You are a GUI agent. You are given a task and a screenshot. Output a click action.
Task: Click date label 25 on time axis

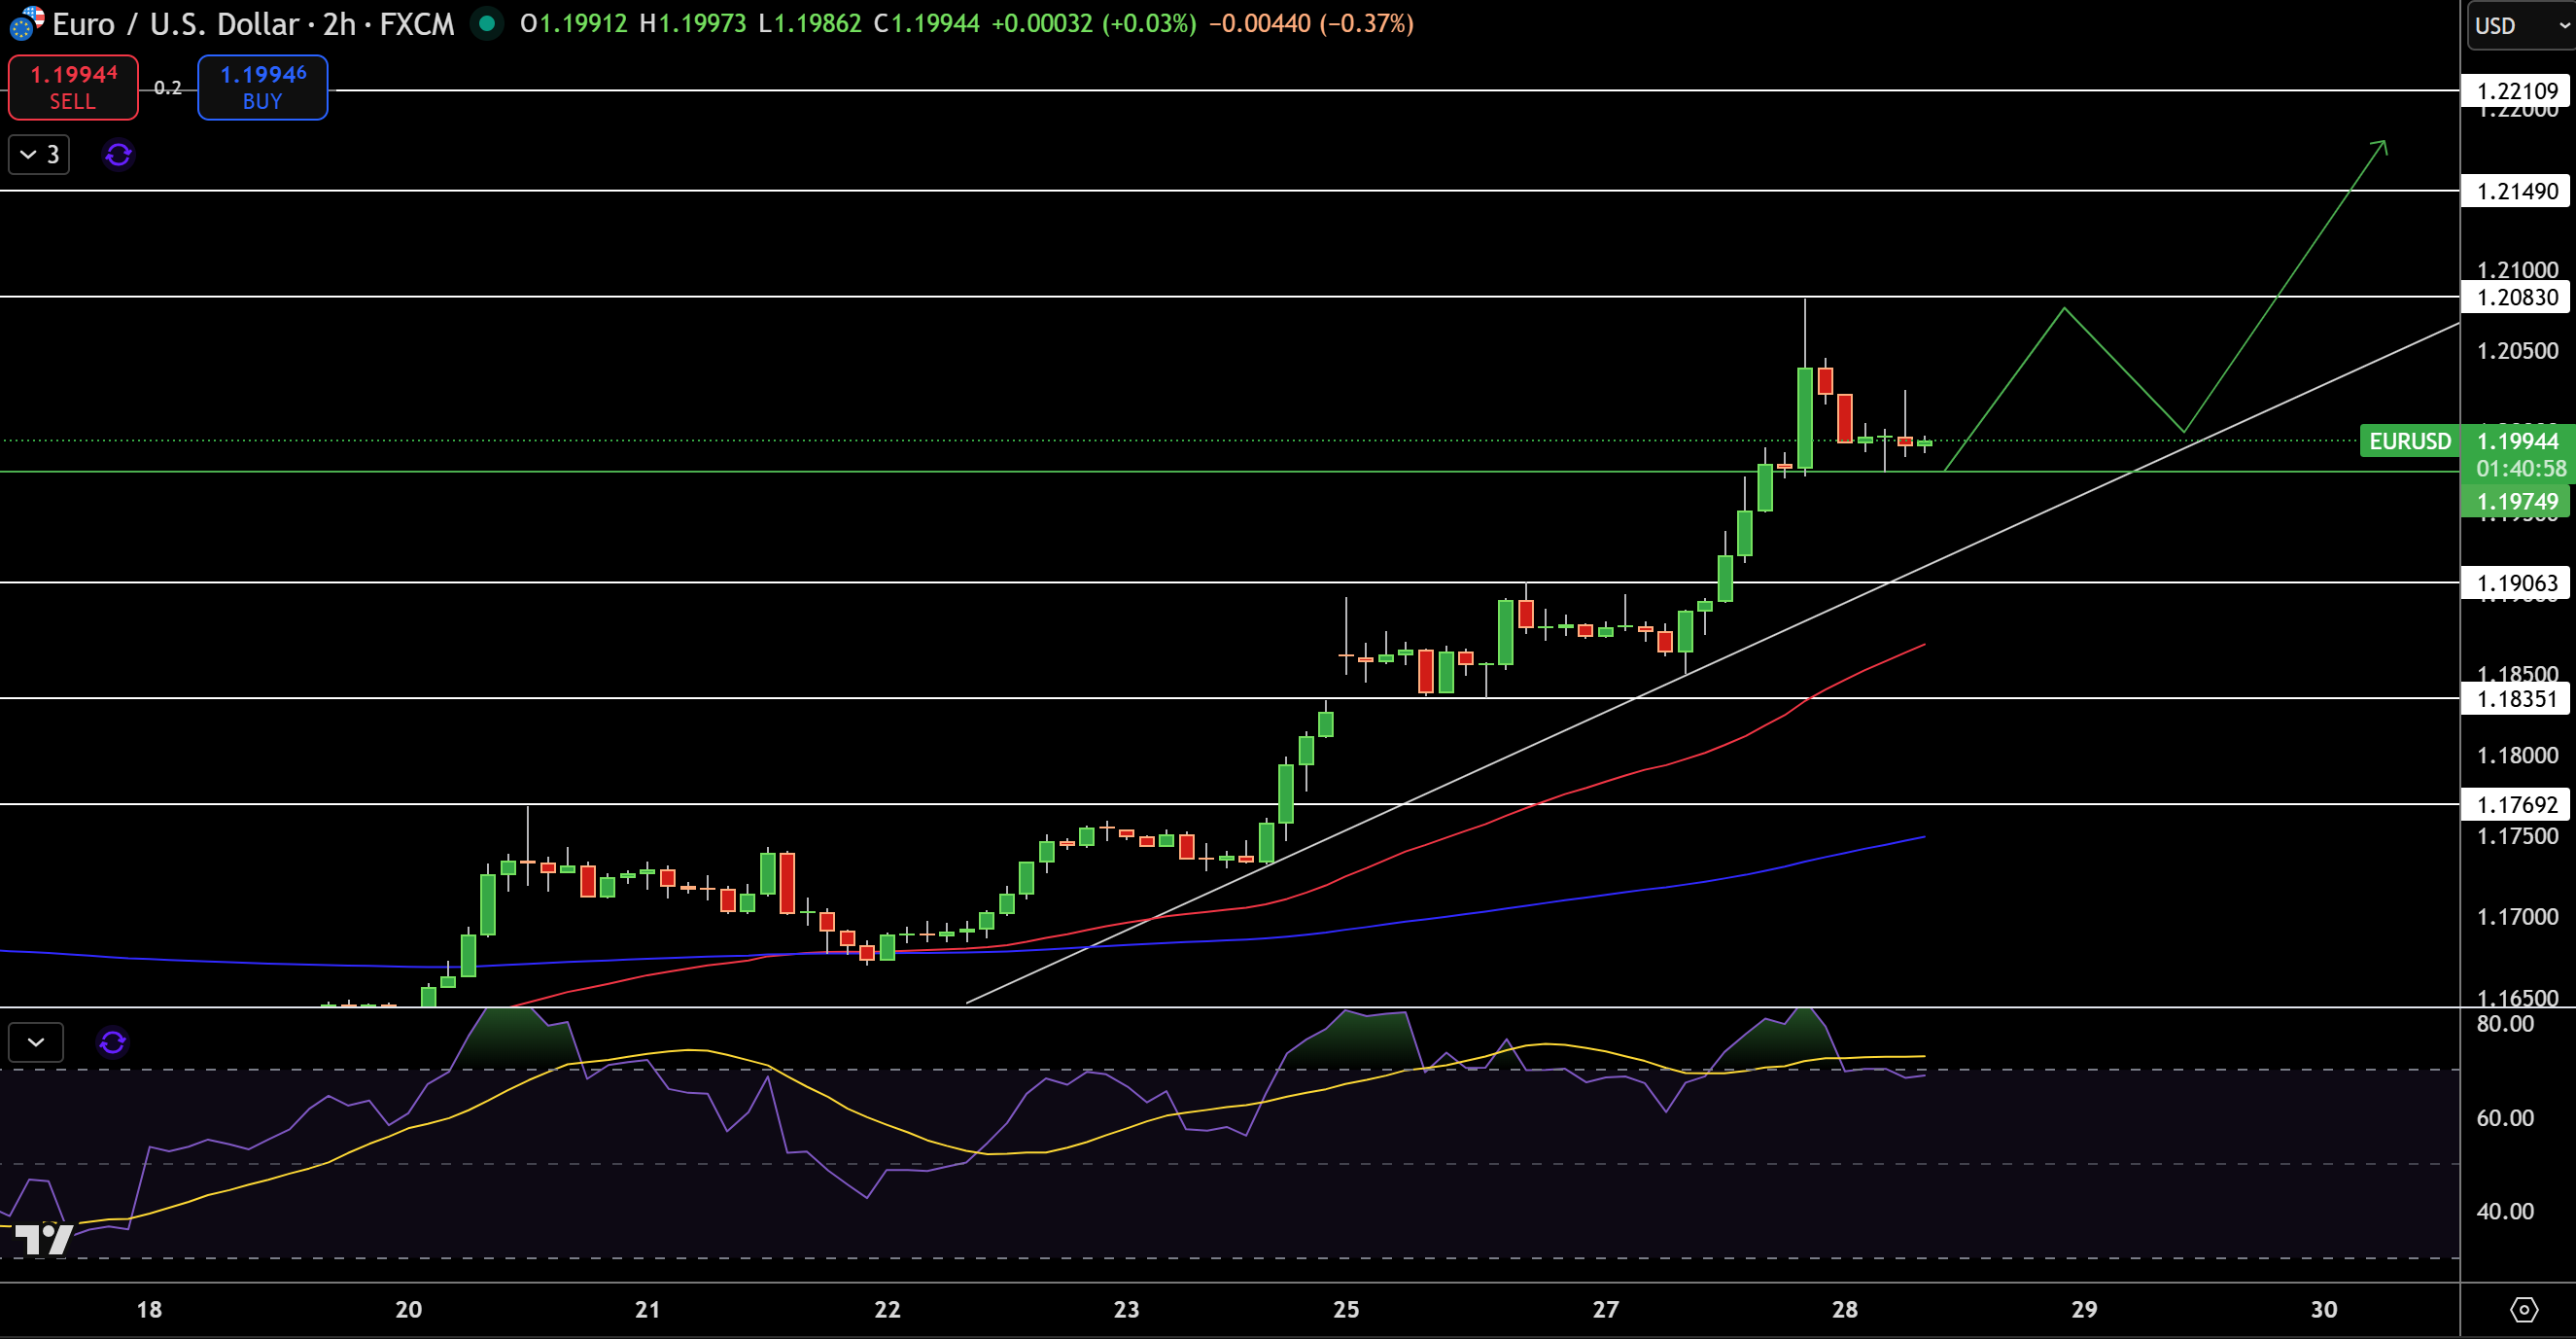tap(1346, 1309)
